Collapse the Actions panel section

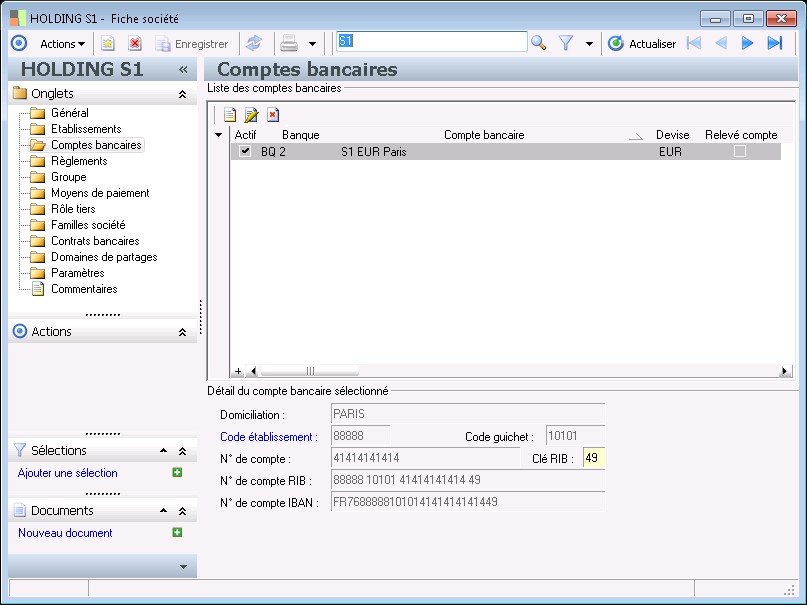pyautogui.click(x=182, y=332)
